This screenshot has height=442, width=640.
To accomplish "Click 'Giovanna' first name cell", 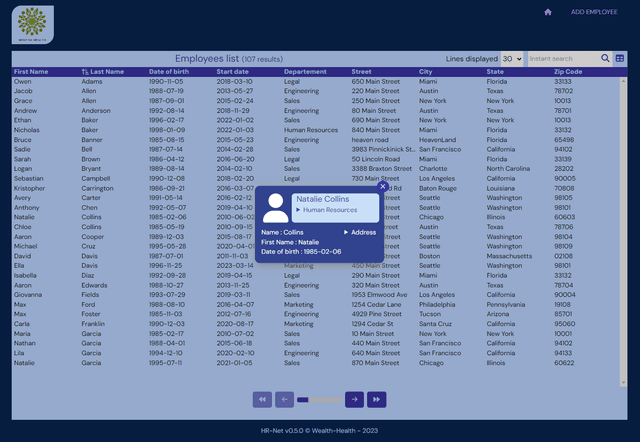I will (x=28, y=295).
